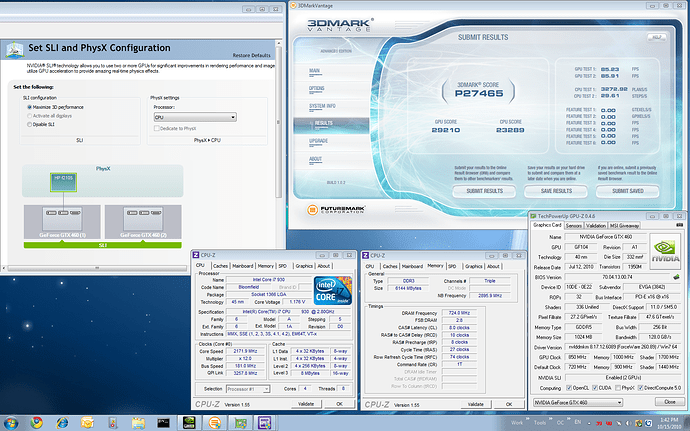Click the GPU-Z BIOS save chip icon
690x431 pixels.
point(676,277)
